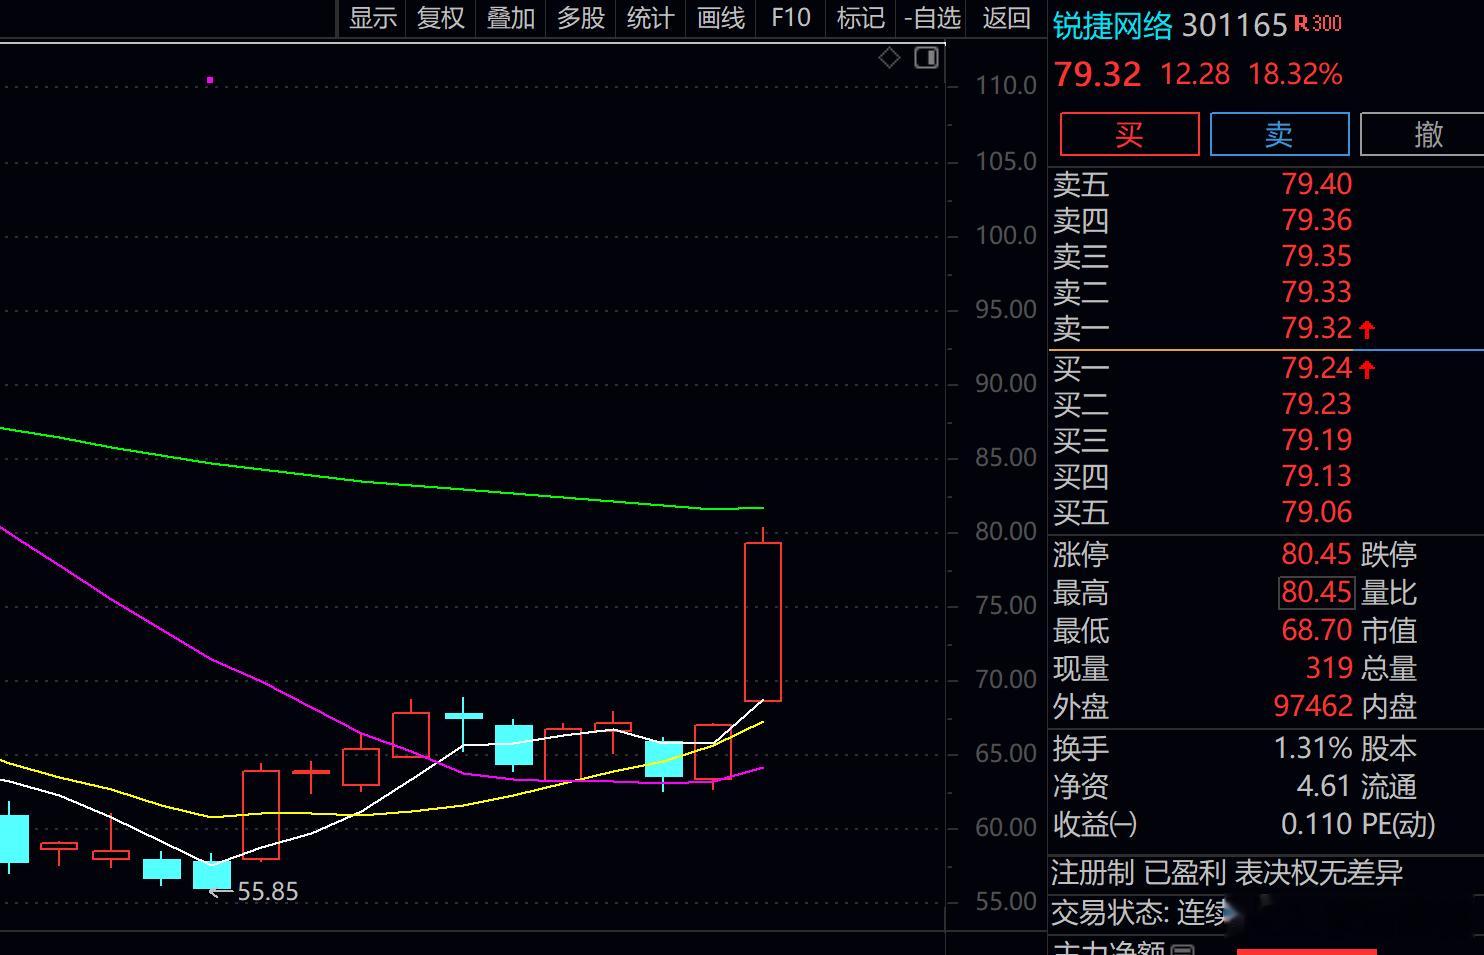Viewport: 1484px width, 955px height.
Task: Click the latest large red candlestick
Action: (x=763, y=622)
